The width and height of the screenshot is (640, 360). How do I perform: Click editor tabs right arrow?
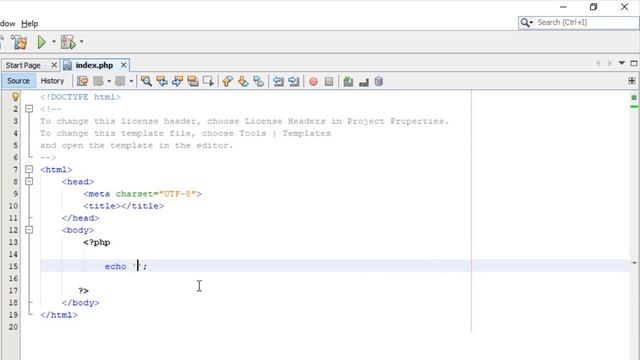click(x=610, y=63)
